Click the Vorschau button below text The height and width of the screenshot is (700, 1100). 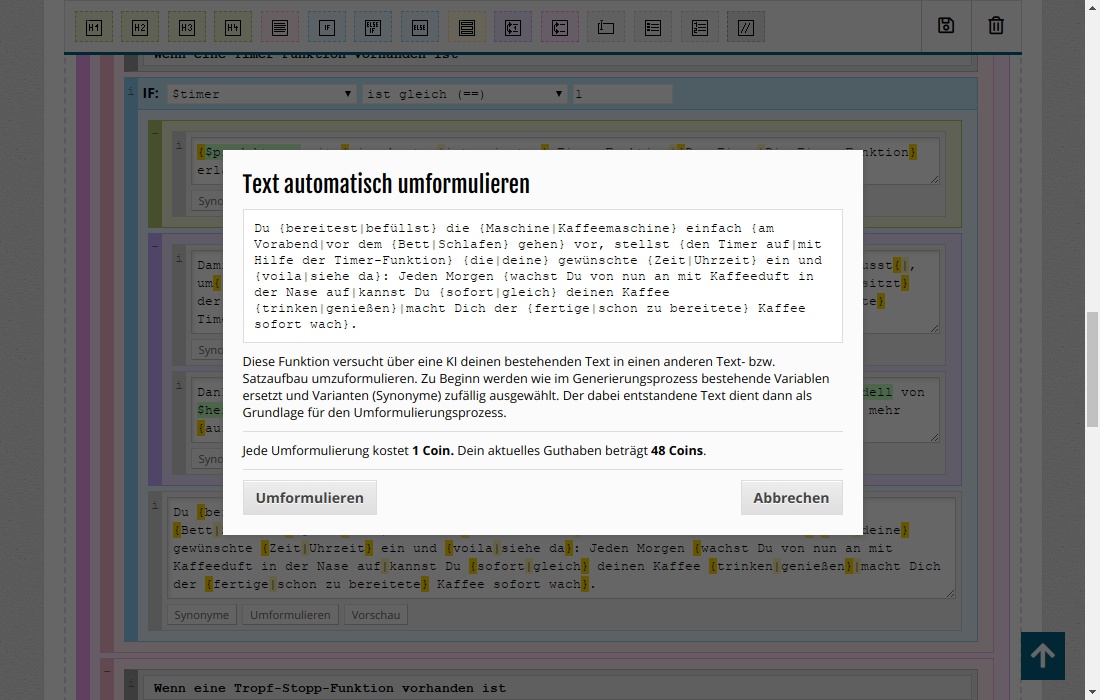376,615
